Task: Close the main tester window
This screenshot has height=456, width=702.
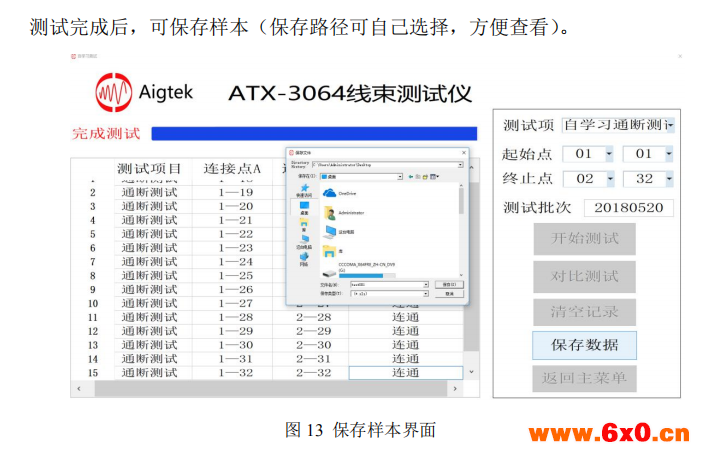Action: tap(680, 56)
